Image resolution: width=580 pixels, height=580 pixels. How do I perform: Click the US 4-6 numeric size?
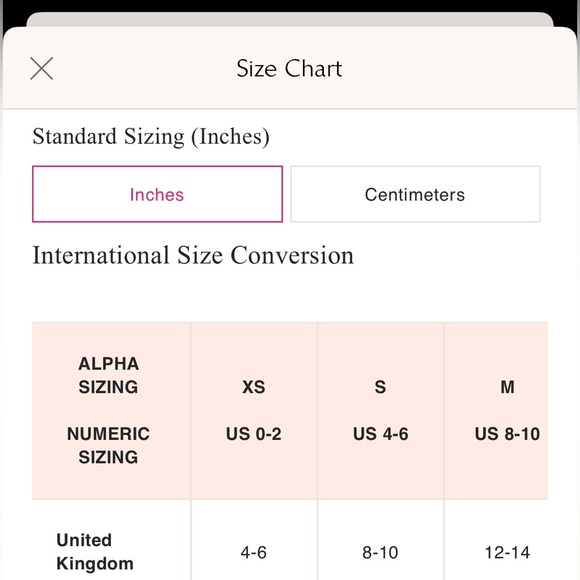[381, 434]
